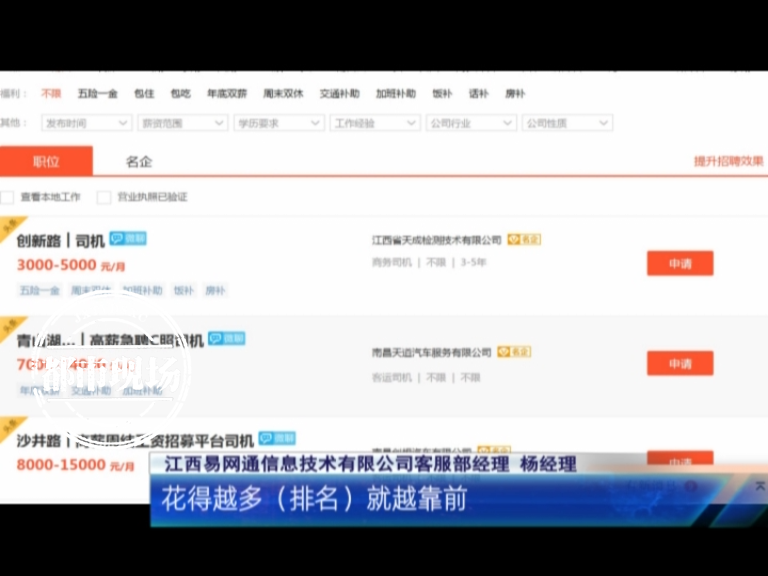Open the 发布时间 dropdown
The height and width of the screenshot is (576, 768).
coord(87,123)
